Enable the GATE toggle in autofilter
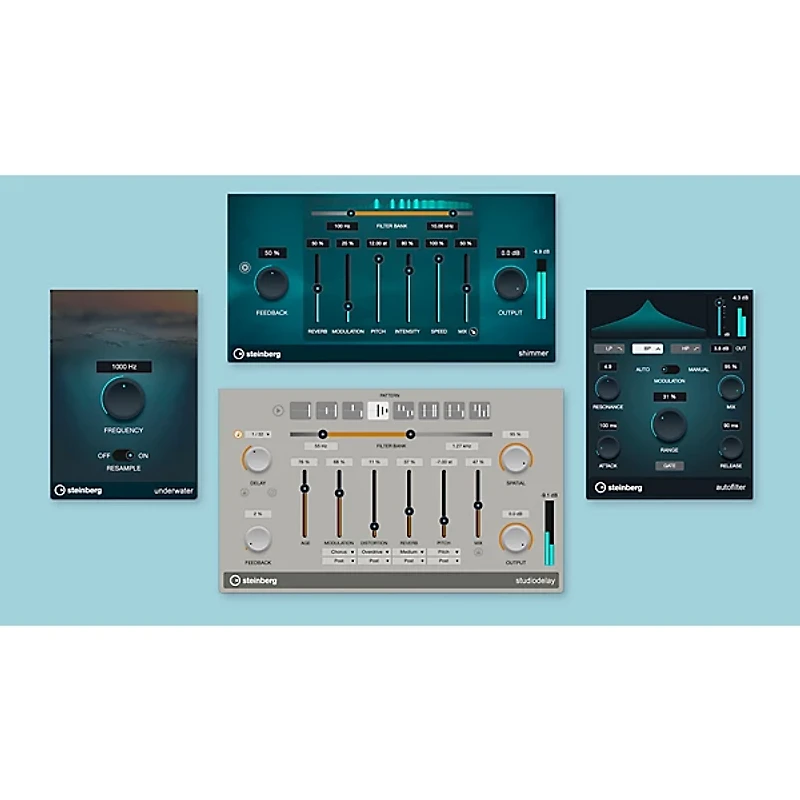The height and width of the screenshot is (800, 800). 670,465
